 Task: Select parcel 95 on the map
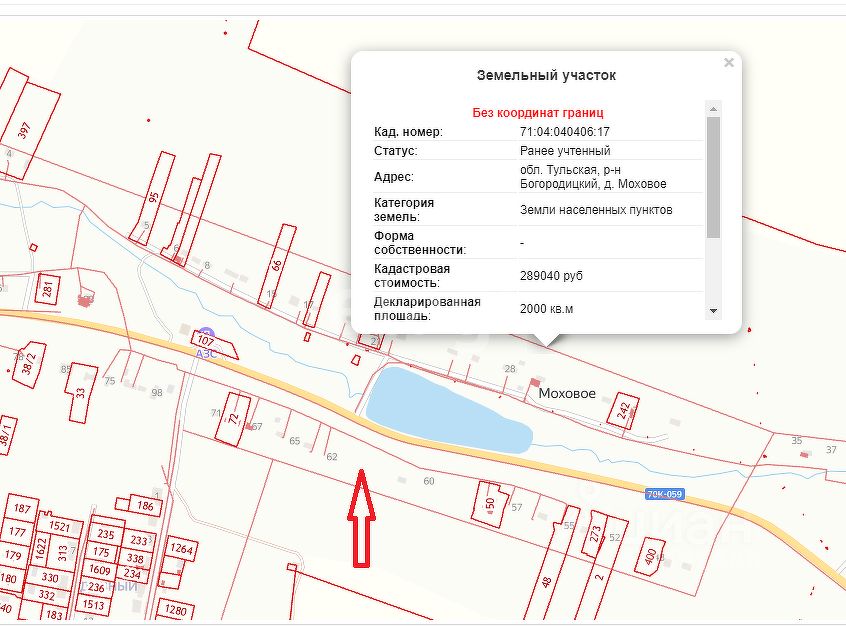pos(153,198)
